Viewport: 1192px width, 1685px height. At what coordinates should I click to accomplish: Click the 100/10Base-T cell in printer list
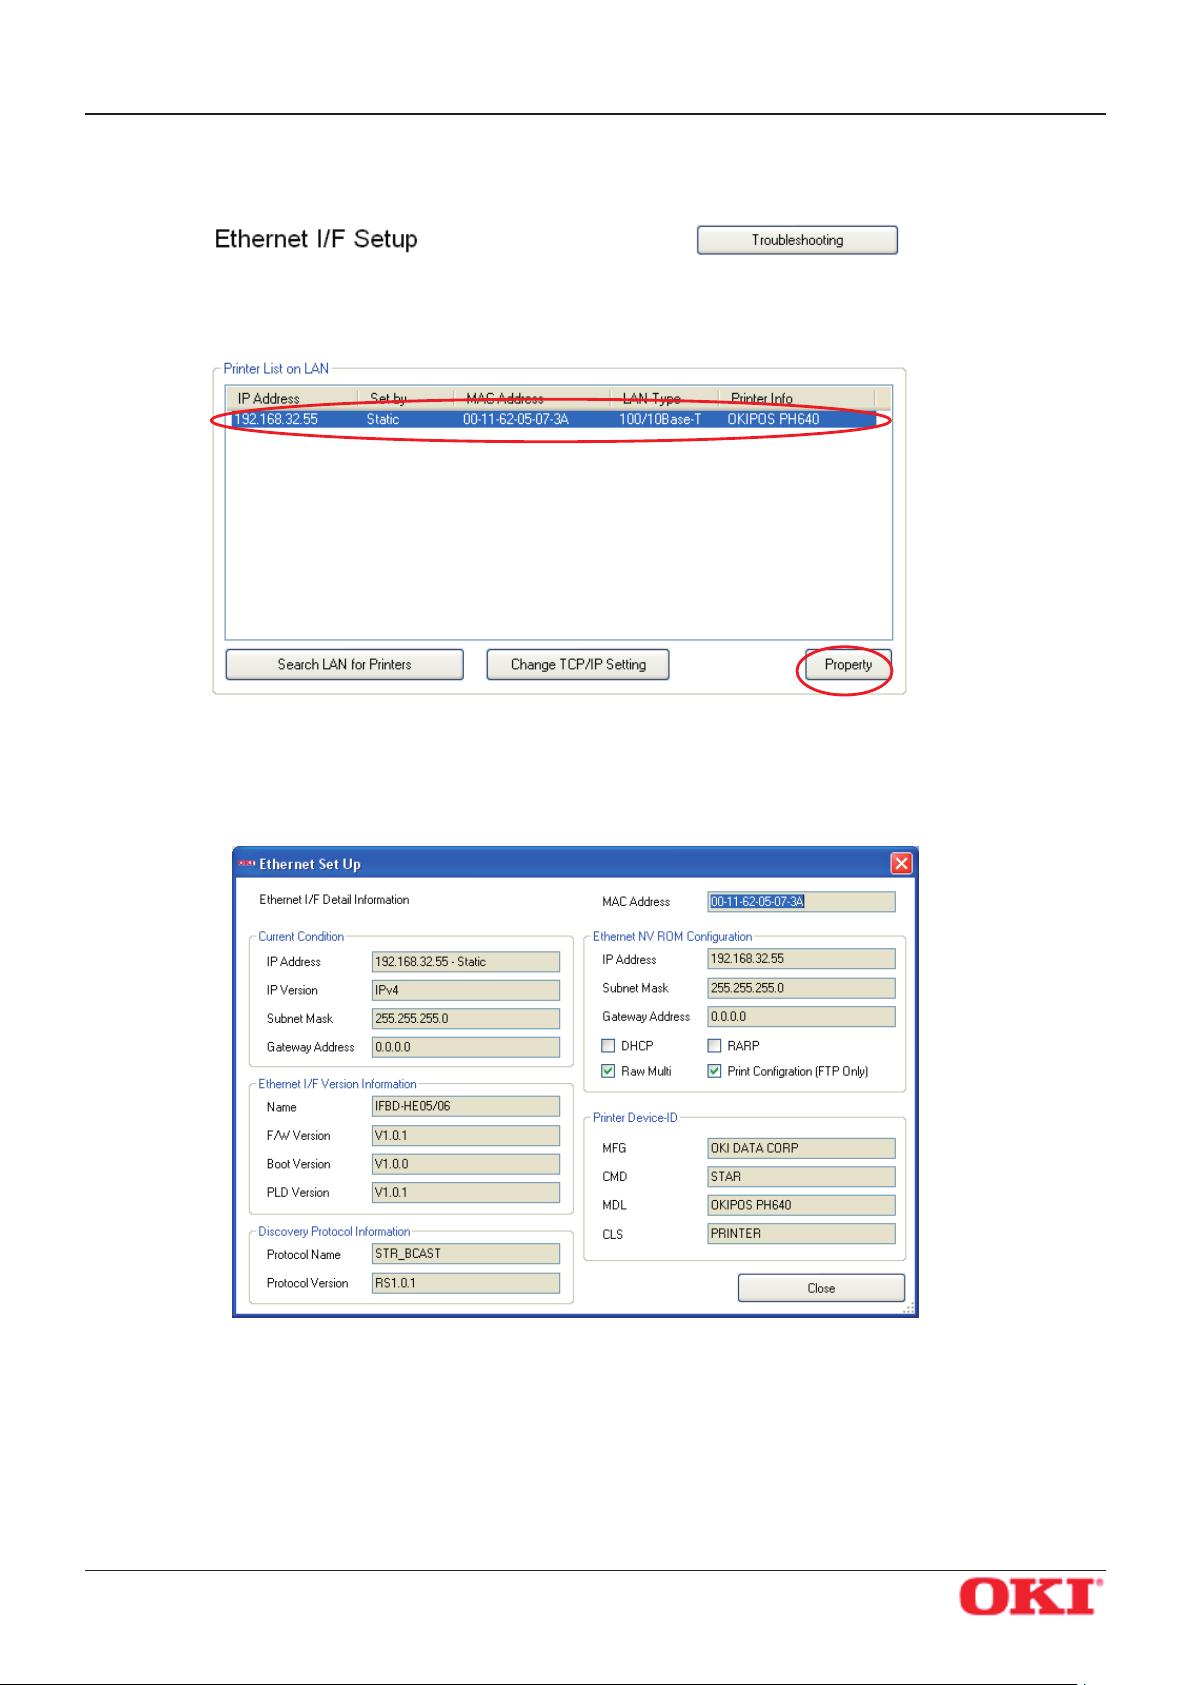click(x=660, y=419)
